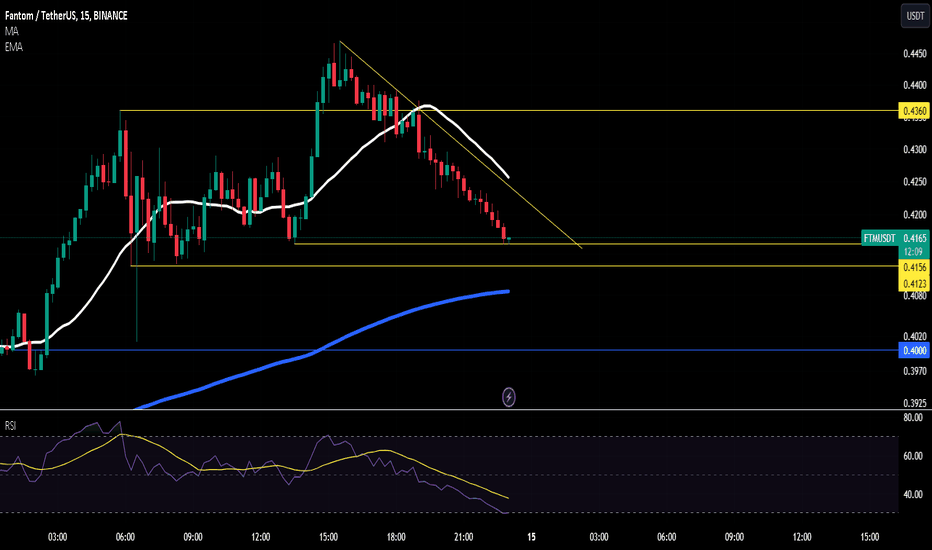Click the 0.3970 price axis value
Image resolution: width=932 pixels, height=550 pixels.
pos(915,371)
